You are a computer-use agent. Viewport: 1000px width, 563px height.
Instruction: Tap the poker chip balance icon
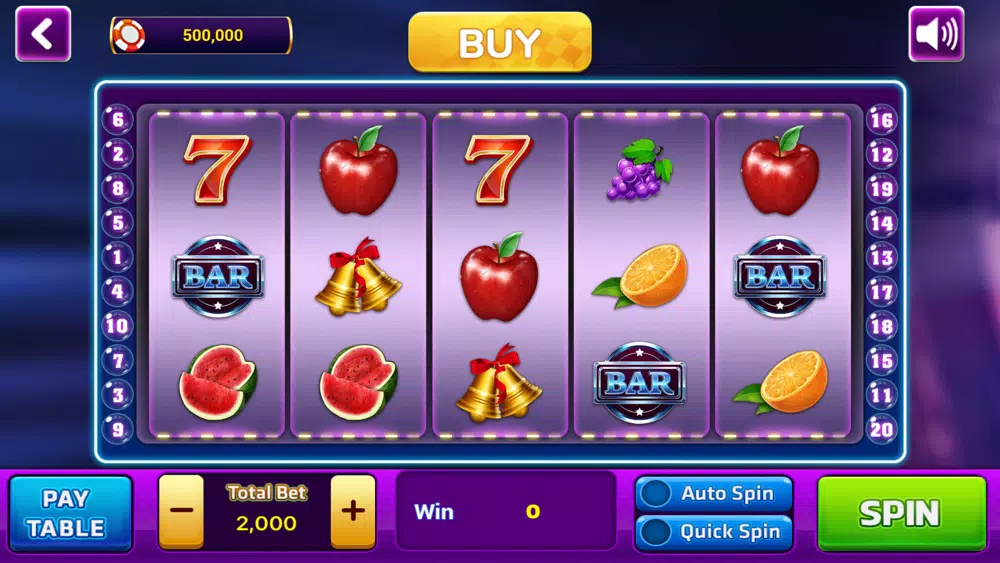pos(129,35)
